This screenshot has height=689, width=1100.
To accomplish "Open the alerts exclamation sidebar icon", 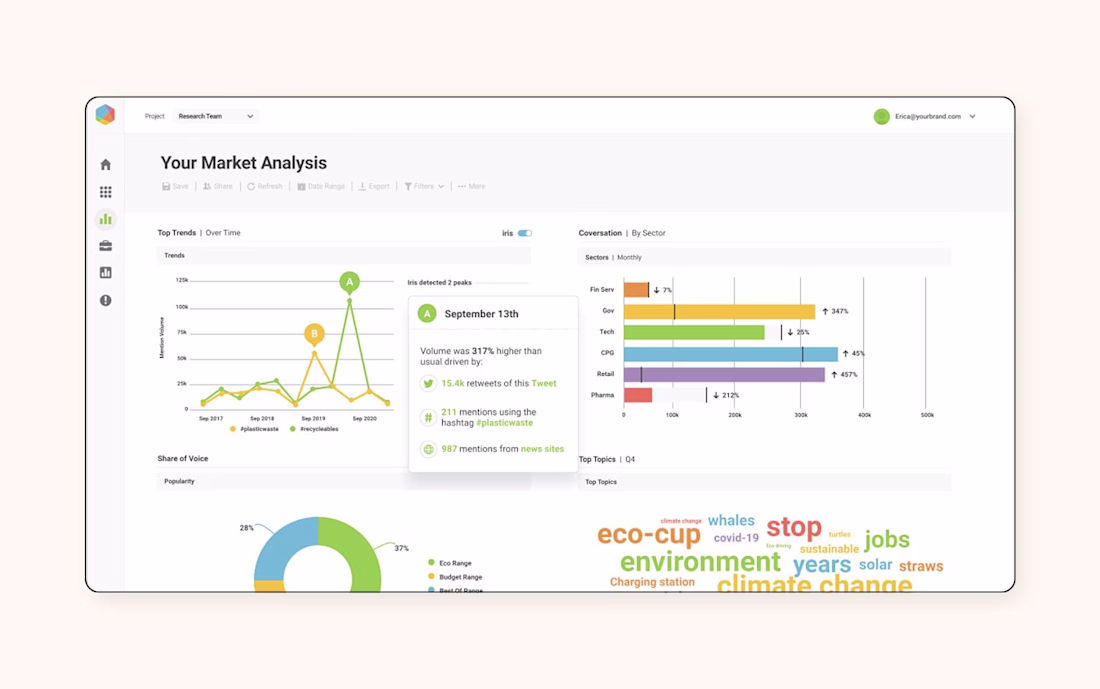I will (x=105, y=300).
